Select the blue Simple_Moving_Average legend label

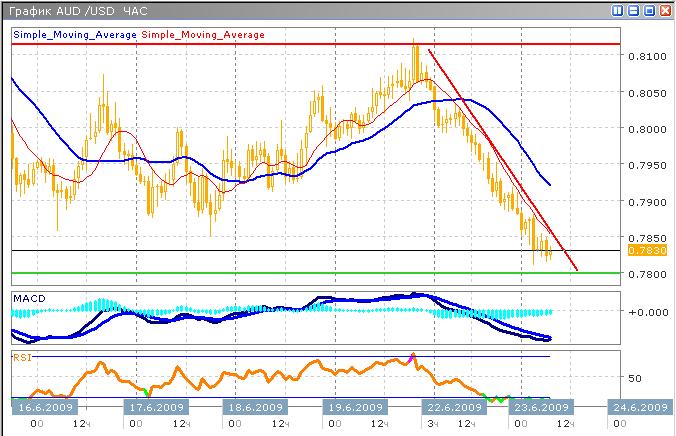point(75,35)
